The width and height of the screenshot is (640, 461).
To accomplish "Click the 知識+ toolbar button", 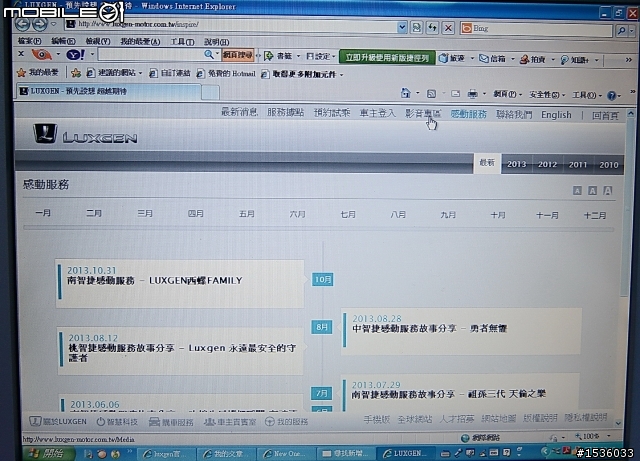I will tap(575, 60).
